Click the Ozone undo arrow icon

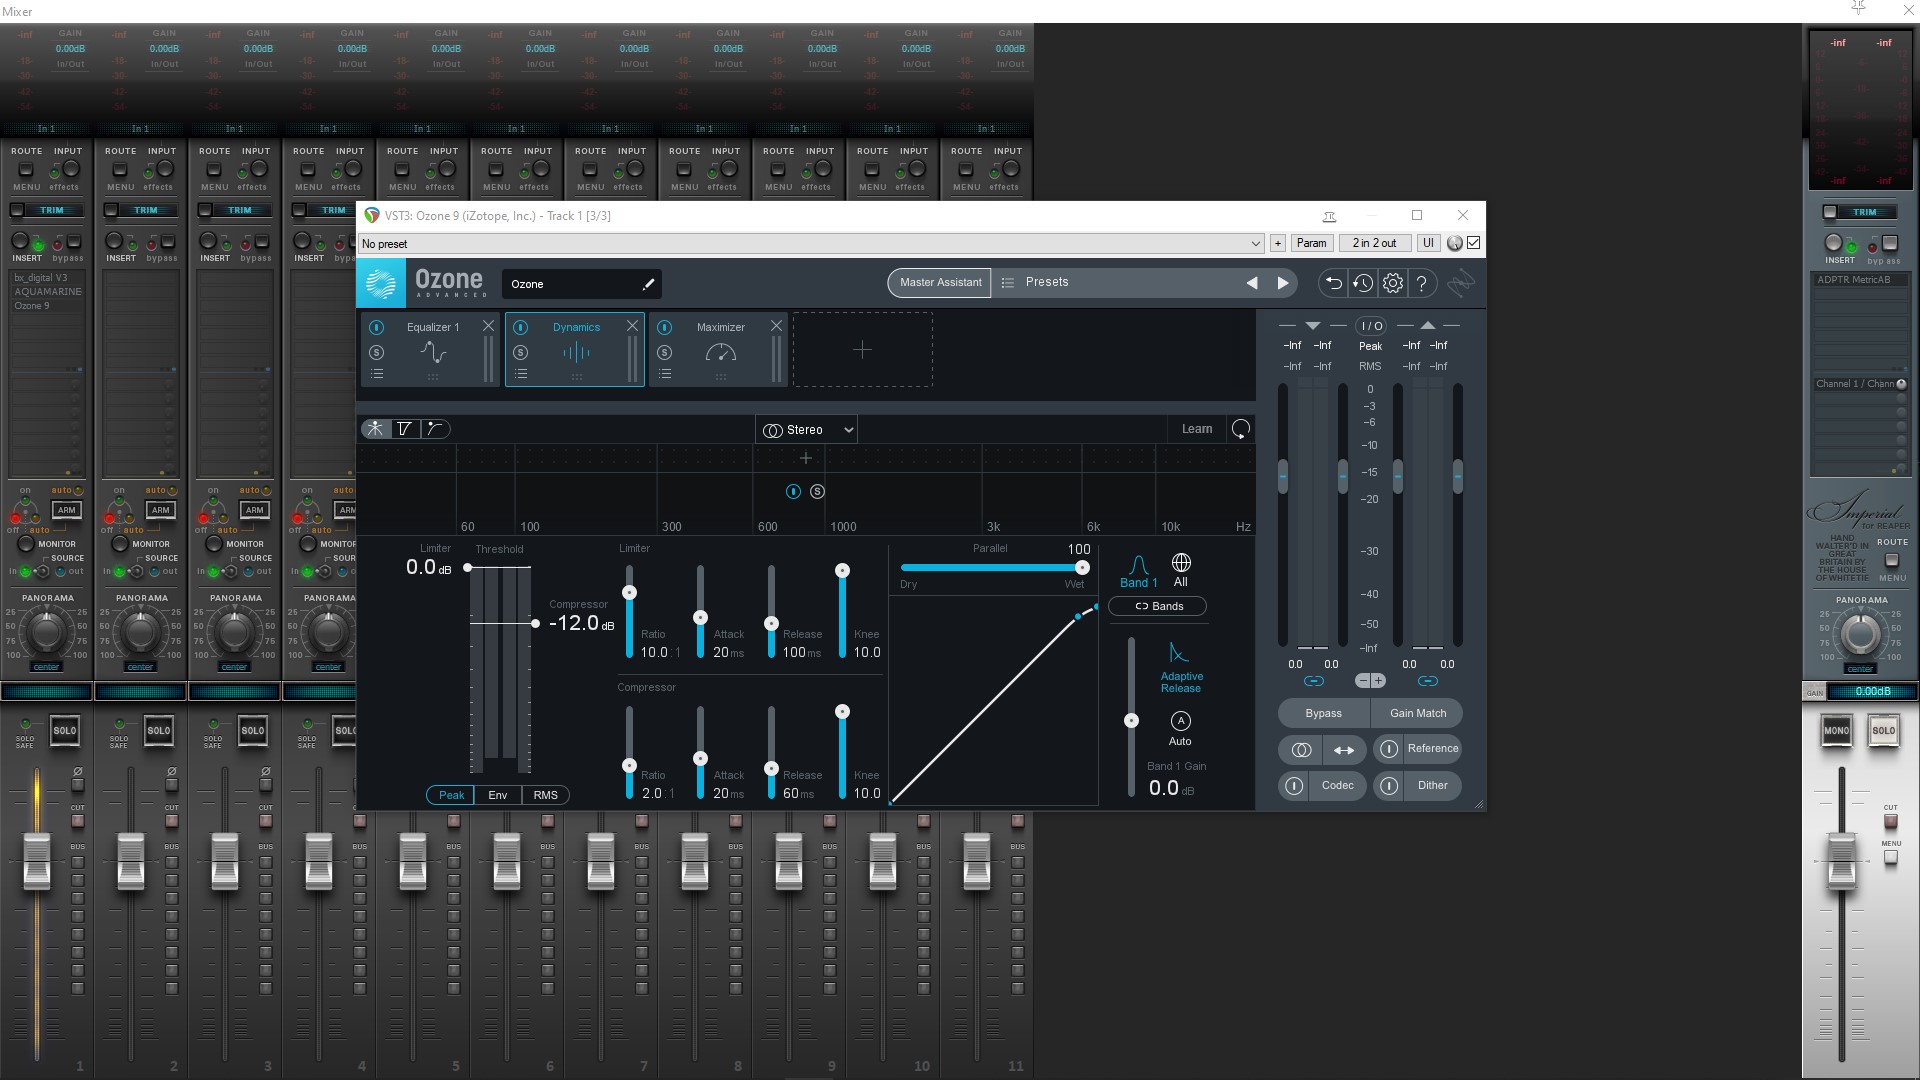point(1333,283)
